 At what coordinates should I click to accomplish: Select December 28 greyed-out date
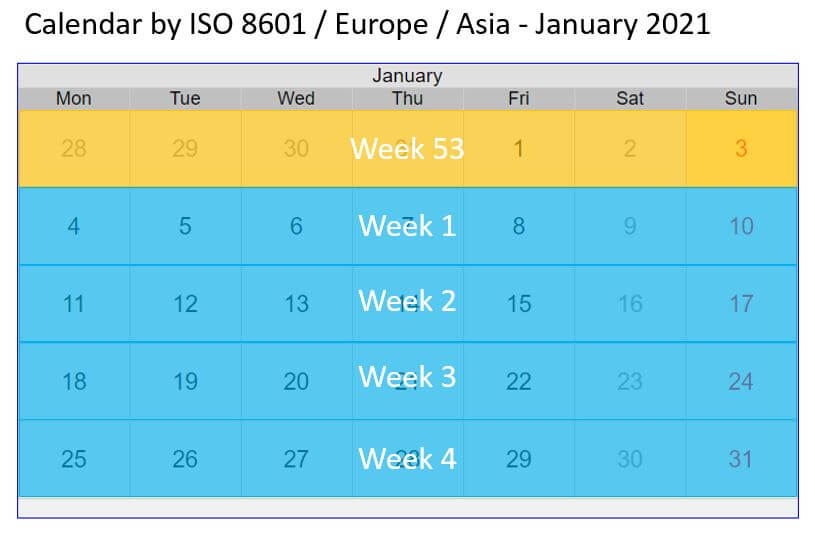[74, 149]
